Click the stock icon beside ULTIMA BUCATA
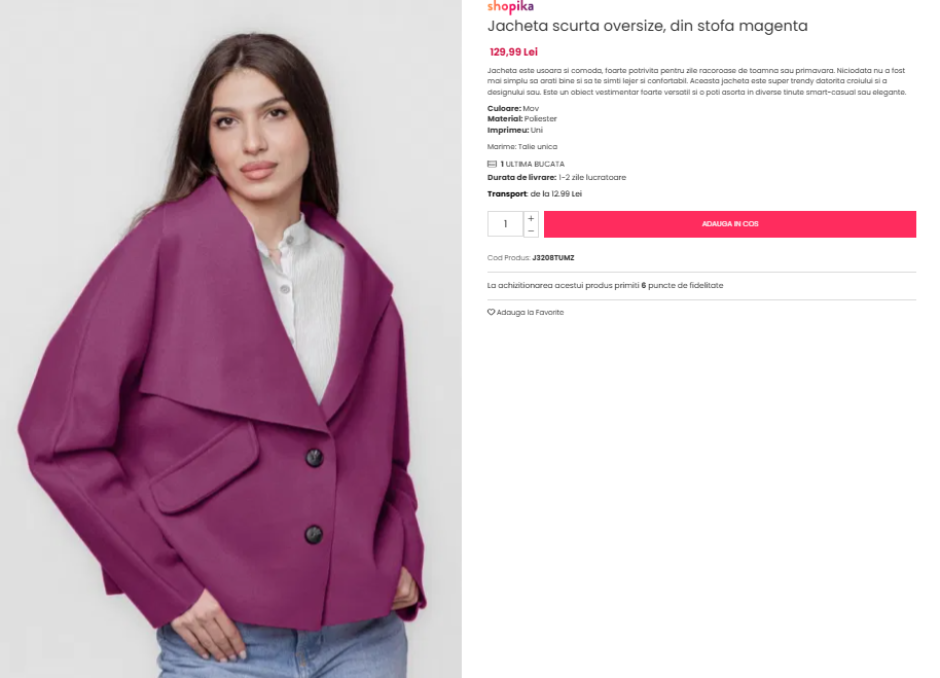 click(492, 164)
